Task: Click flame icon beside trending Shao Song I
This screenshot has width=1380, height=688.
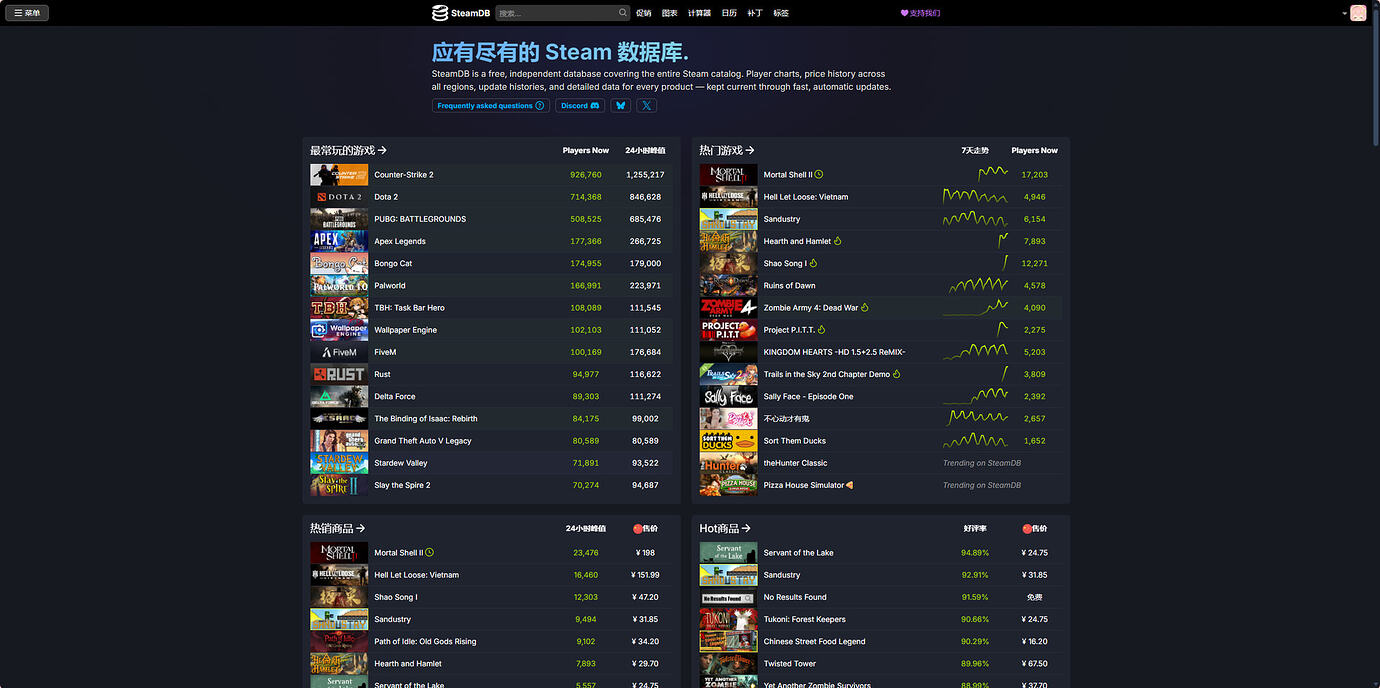Action: pos(814,263)
